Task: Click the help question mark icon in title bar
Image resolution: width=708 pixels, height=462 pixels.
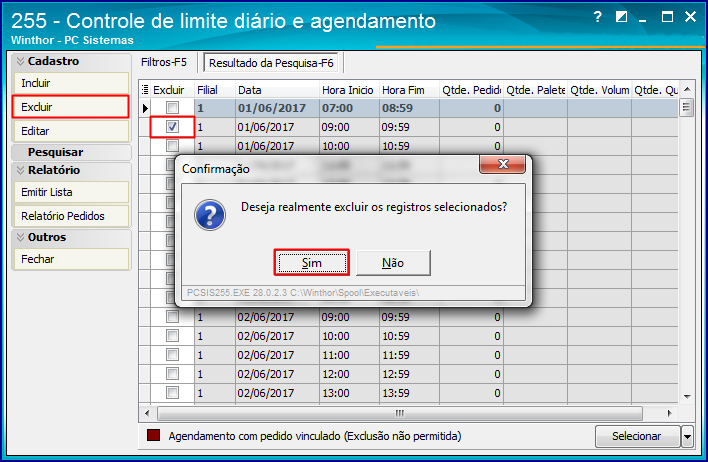Action: coord(597,17)
